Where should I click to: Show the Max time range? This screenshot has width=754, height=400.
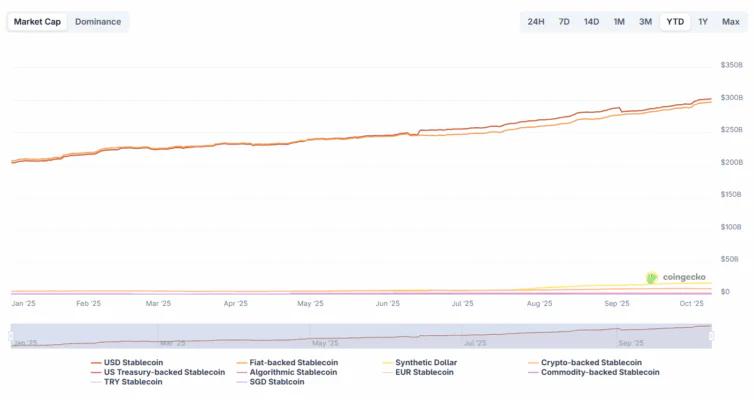tap(731, 21)
